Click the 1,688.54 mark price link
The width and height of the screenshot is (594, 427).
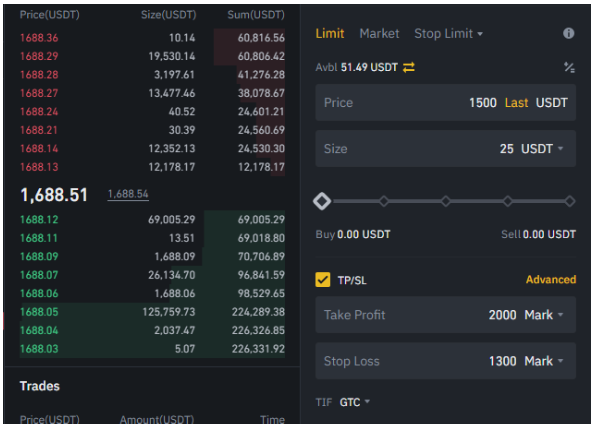[128, 194]
